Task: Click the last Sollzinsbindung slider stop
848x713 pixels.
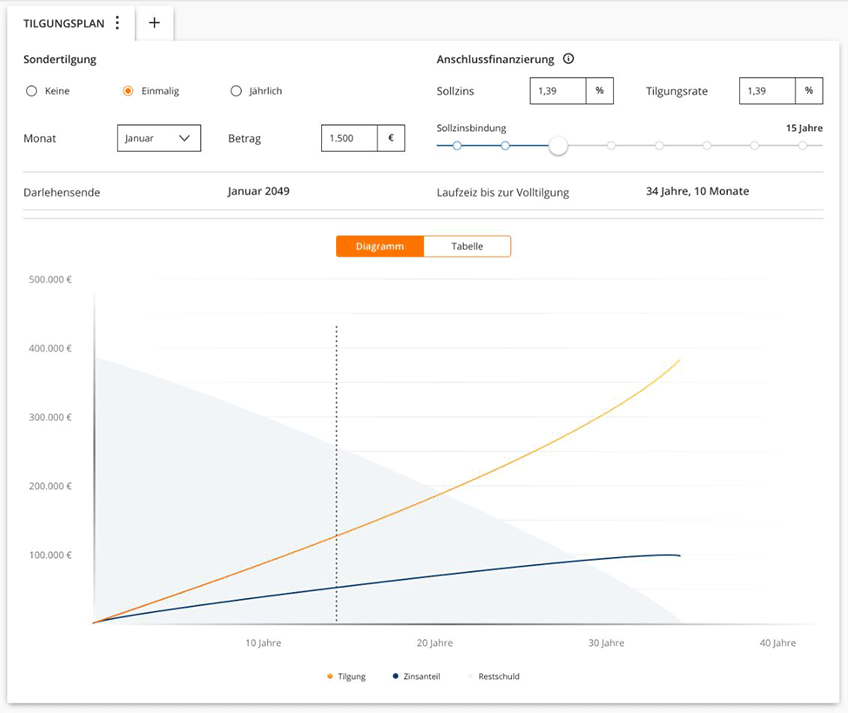Action: point(803,146)
